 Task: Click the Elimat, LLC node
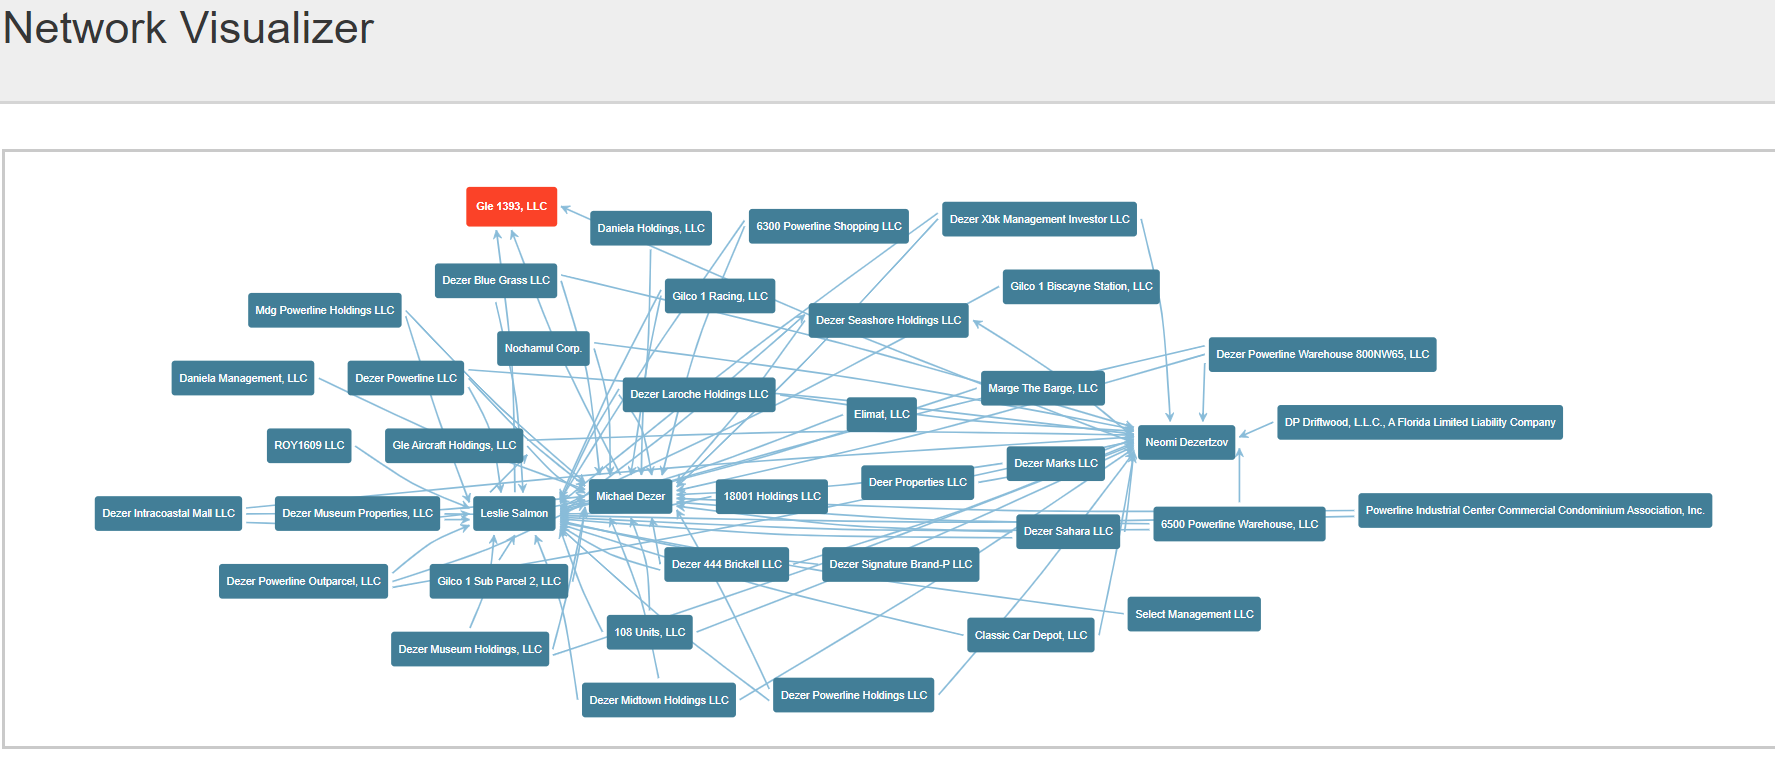coord(882,414)
